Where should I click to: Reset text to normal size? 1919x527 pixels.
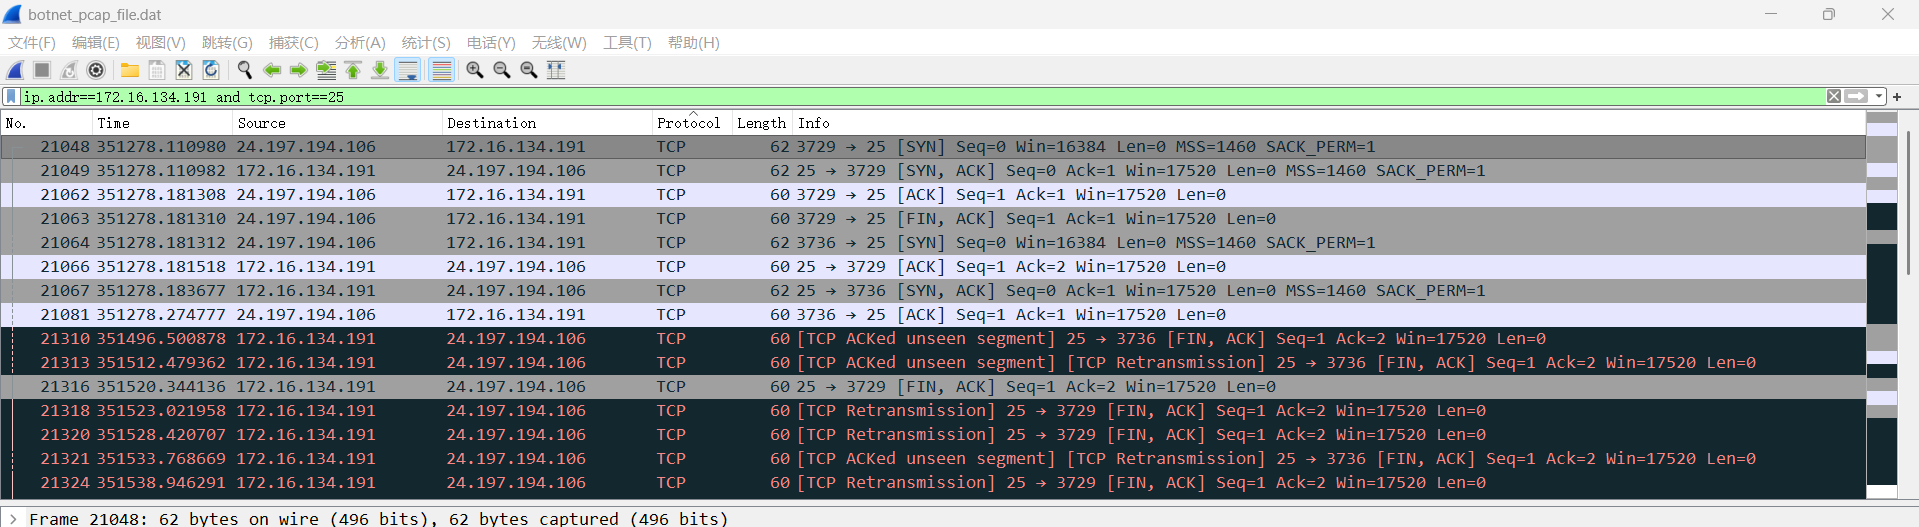(x=529, y=70)
